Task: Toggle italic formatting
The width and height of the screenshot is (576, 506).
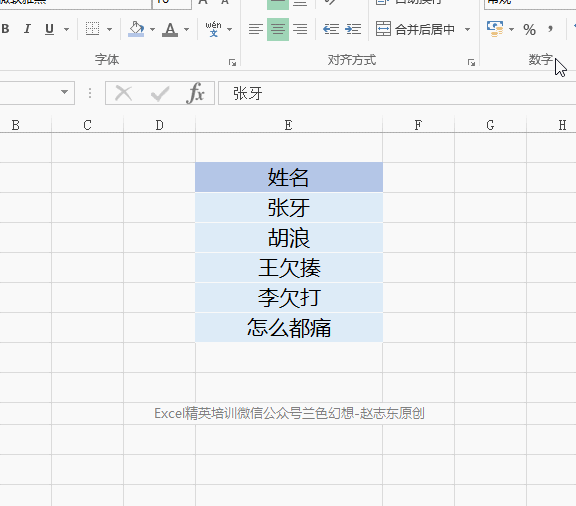Action: [27, 29]
